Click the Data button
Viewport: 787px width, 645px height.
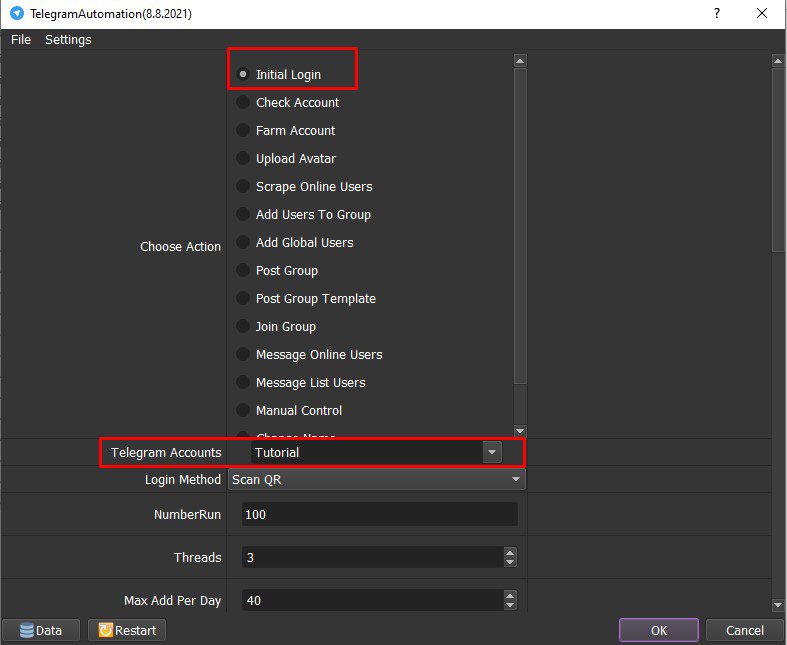[x=41, y=630]
